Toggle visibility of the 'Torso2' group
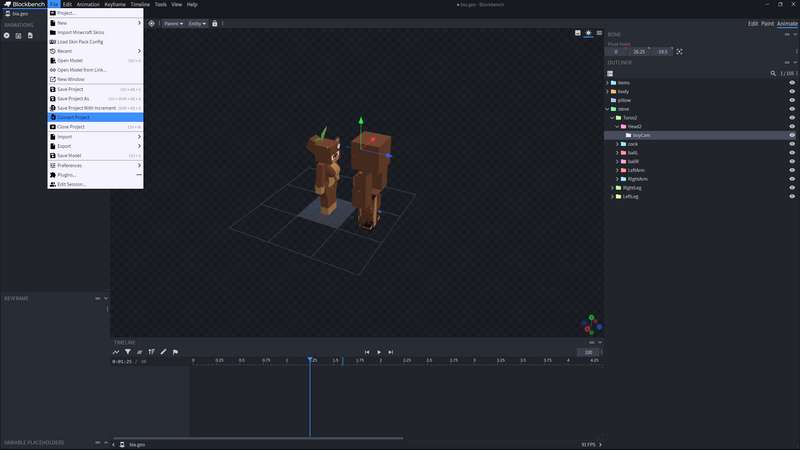This screenshot has width=800, height=450. pos(792,117)
